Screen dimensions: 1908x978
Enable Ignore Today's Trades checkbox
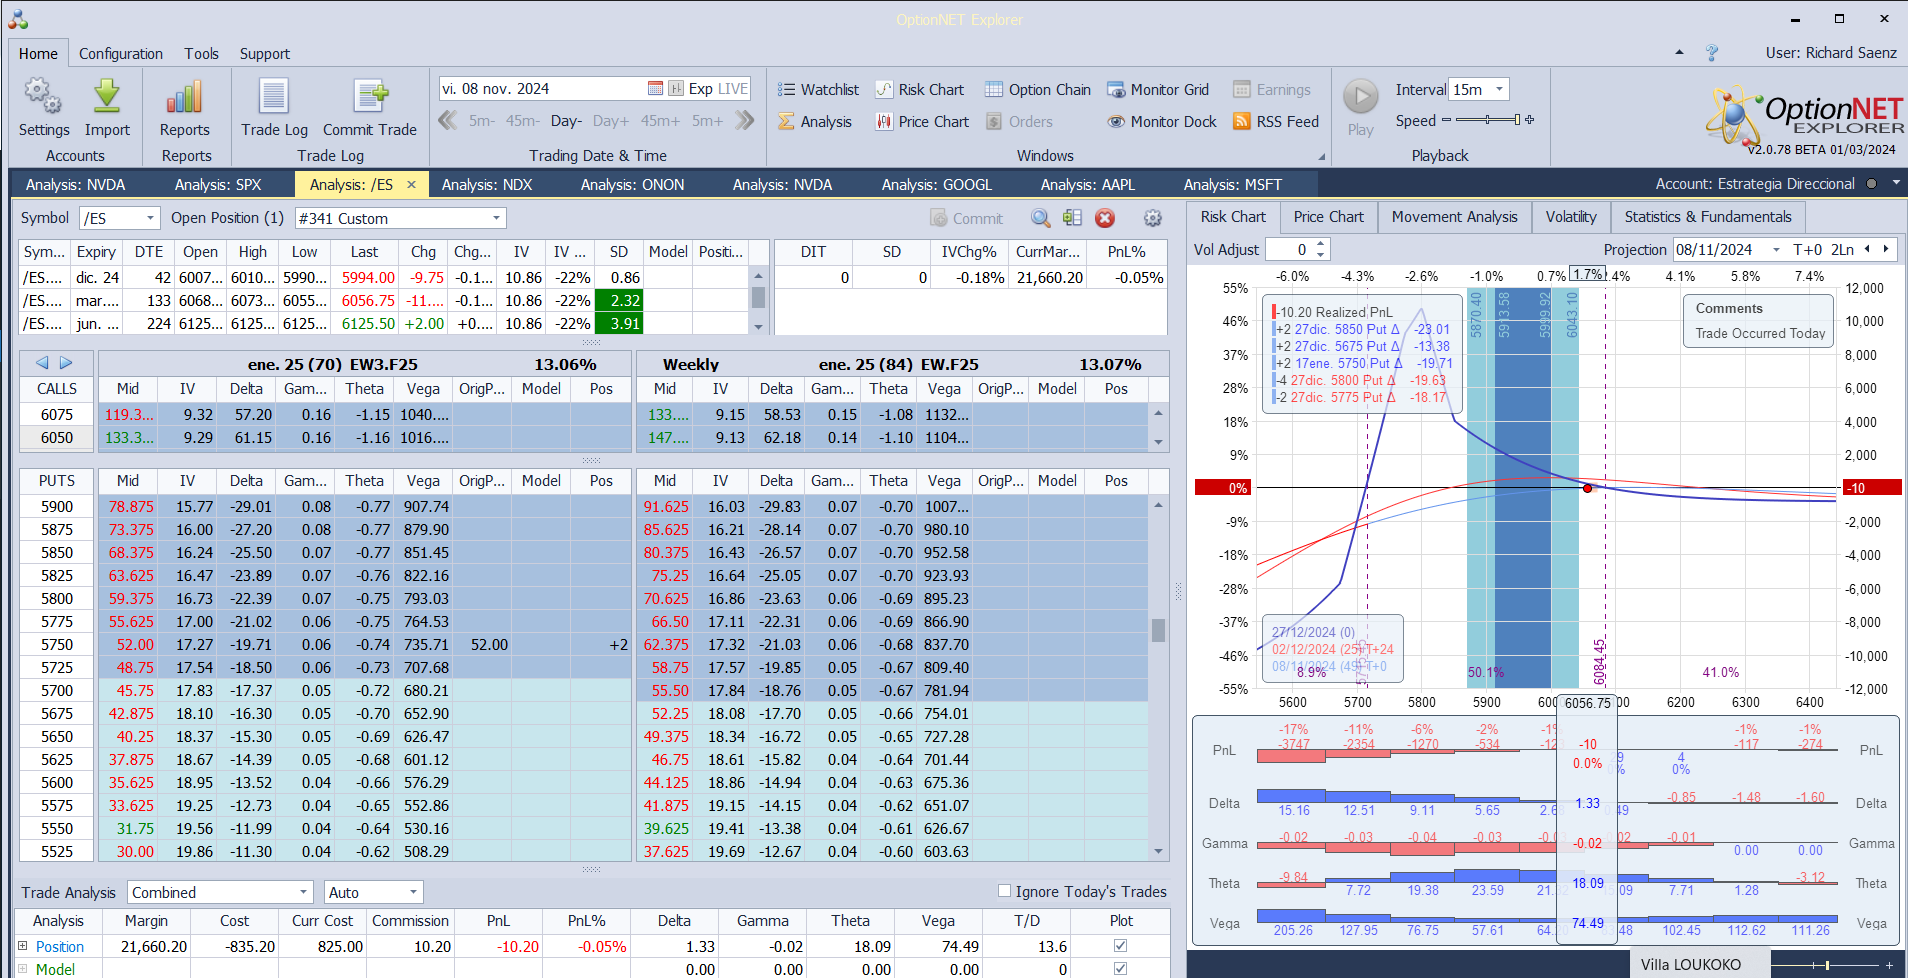tap(1004, 891)
